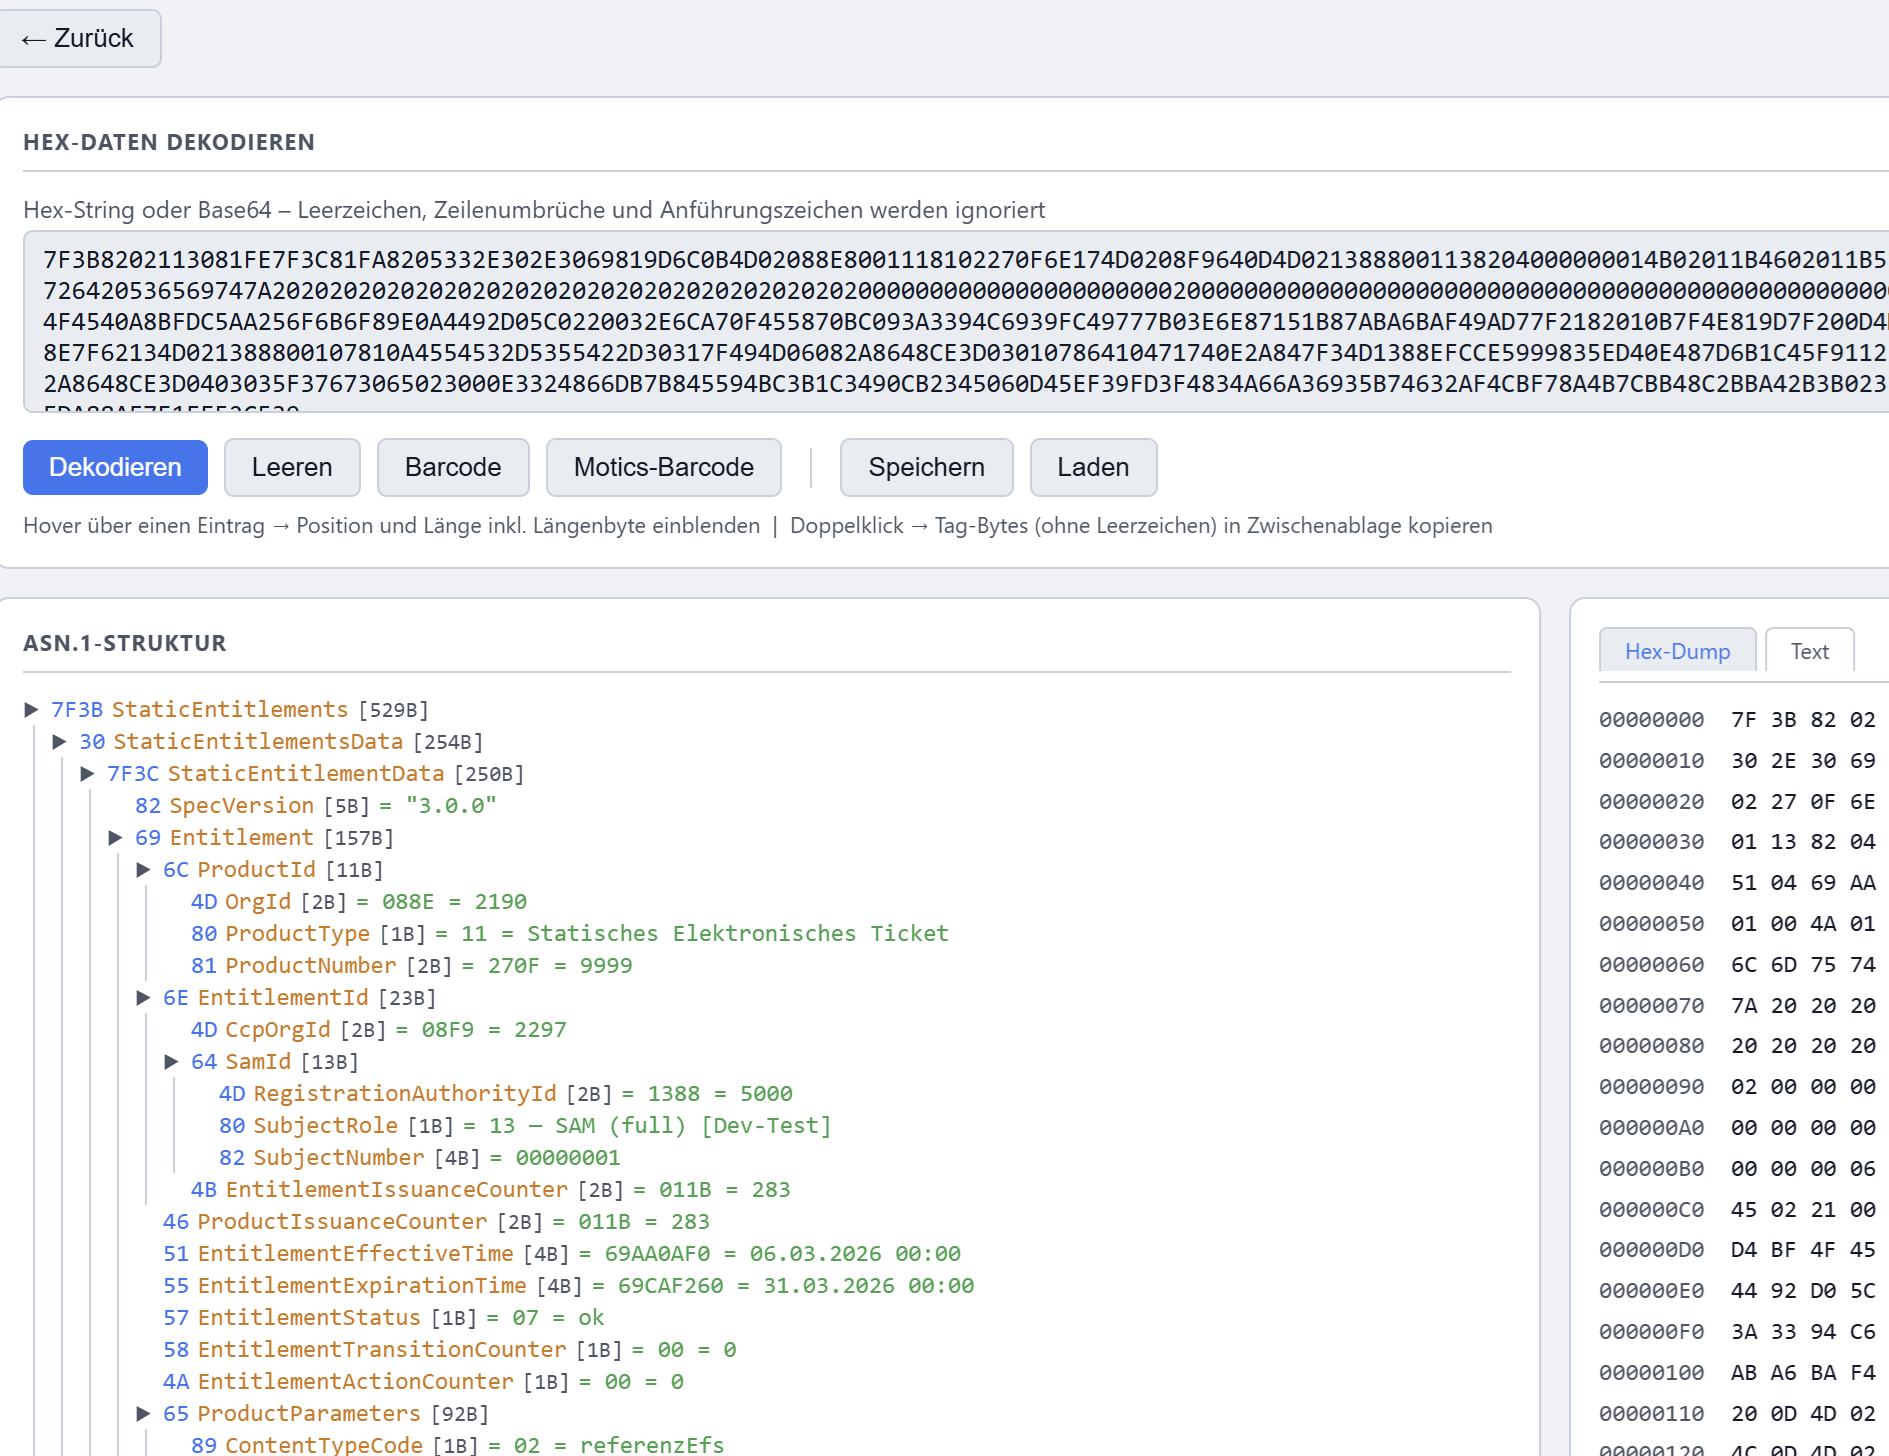Collapse the 7F3C StaticEntitlementData node
The image size is (1889, 1456).
click(x=87, y=773)
